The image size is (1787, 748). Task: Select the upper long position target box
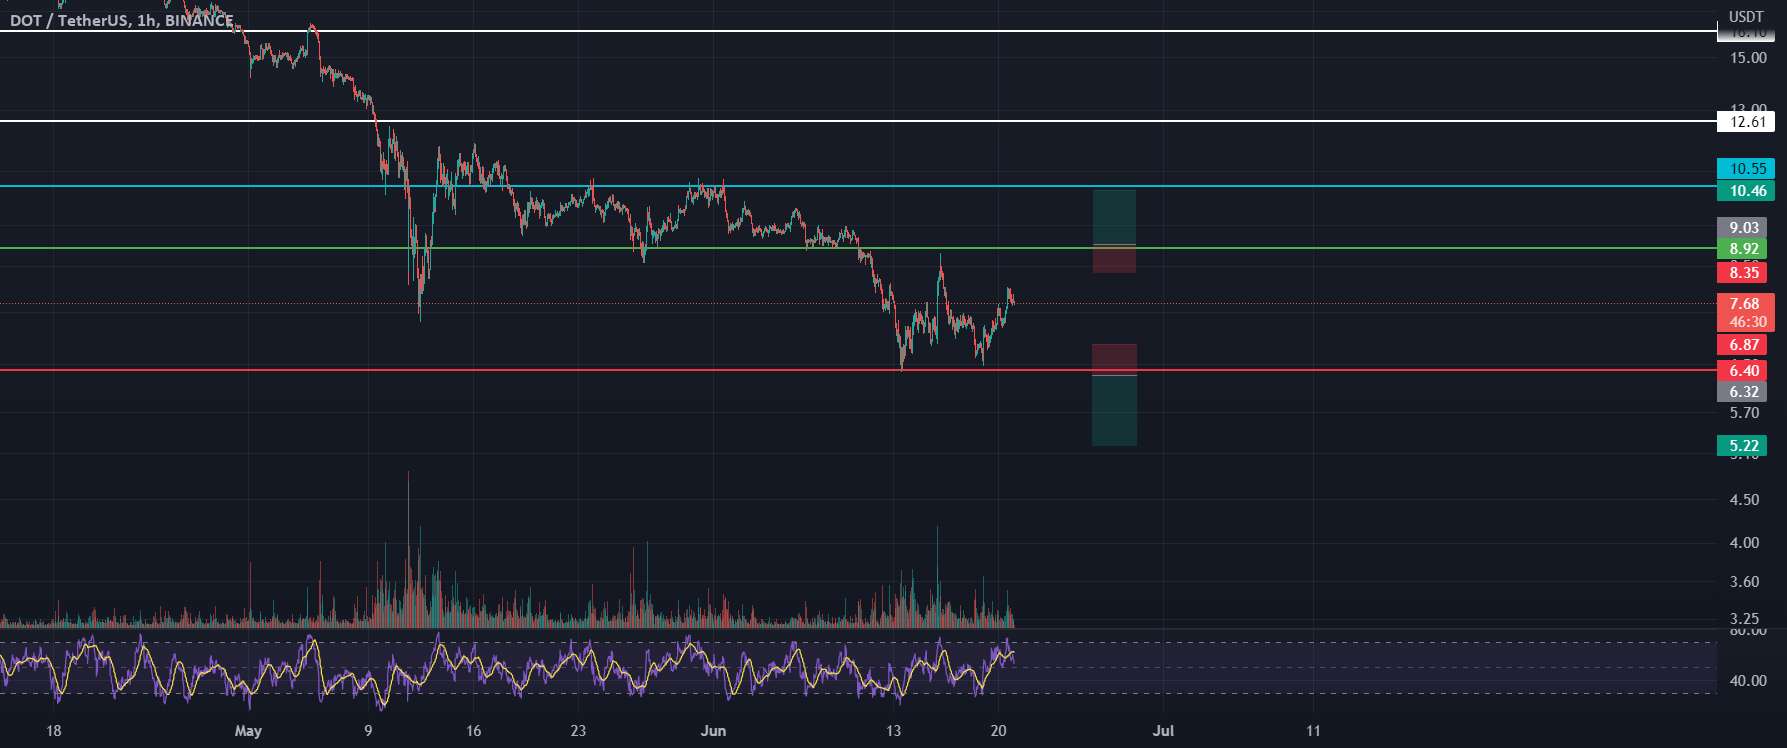[1114, 217]
